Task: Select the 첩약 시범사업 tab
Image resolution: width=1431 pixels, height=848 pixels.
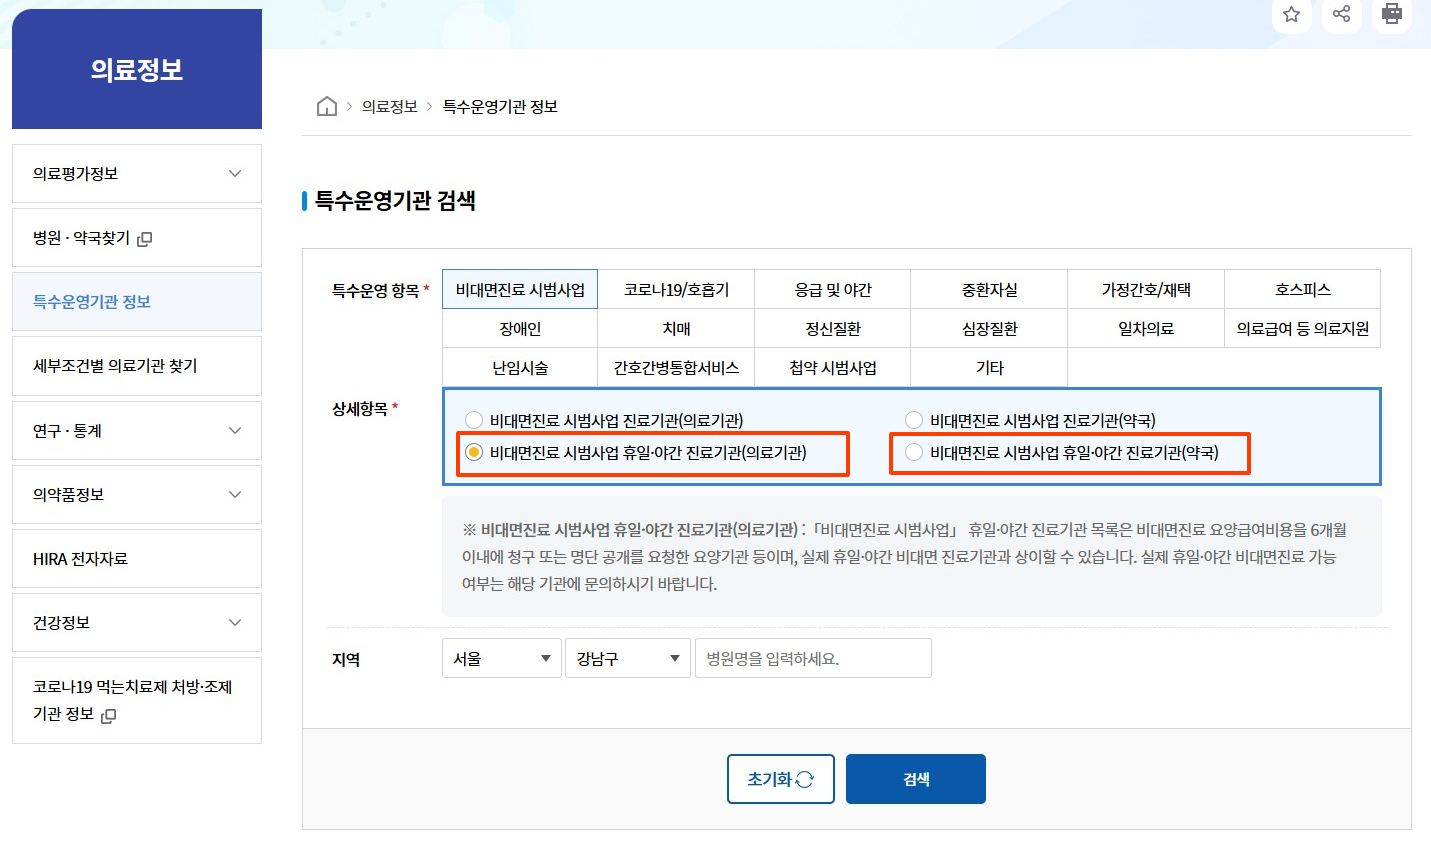Action: coord(833,367)
